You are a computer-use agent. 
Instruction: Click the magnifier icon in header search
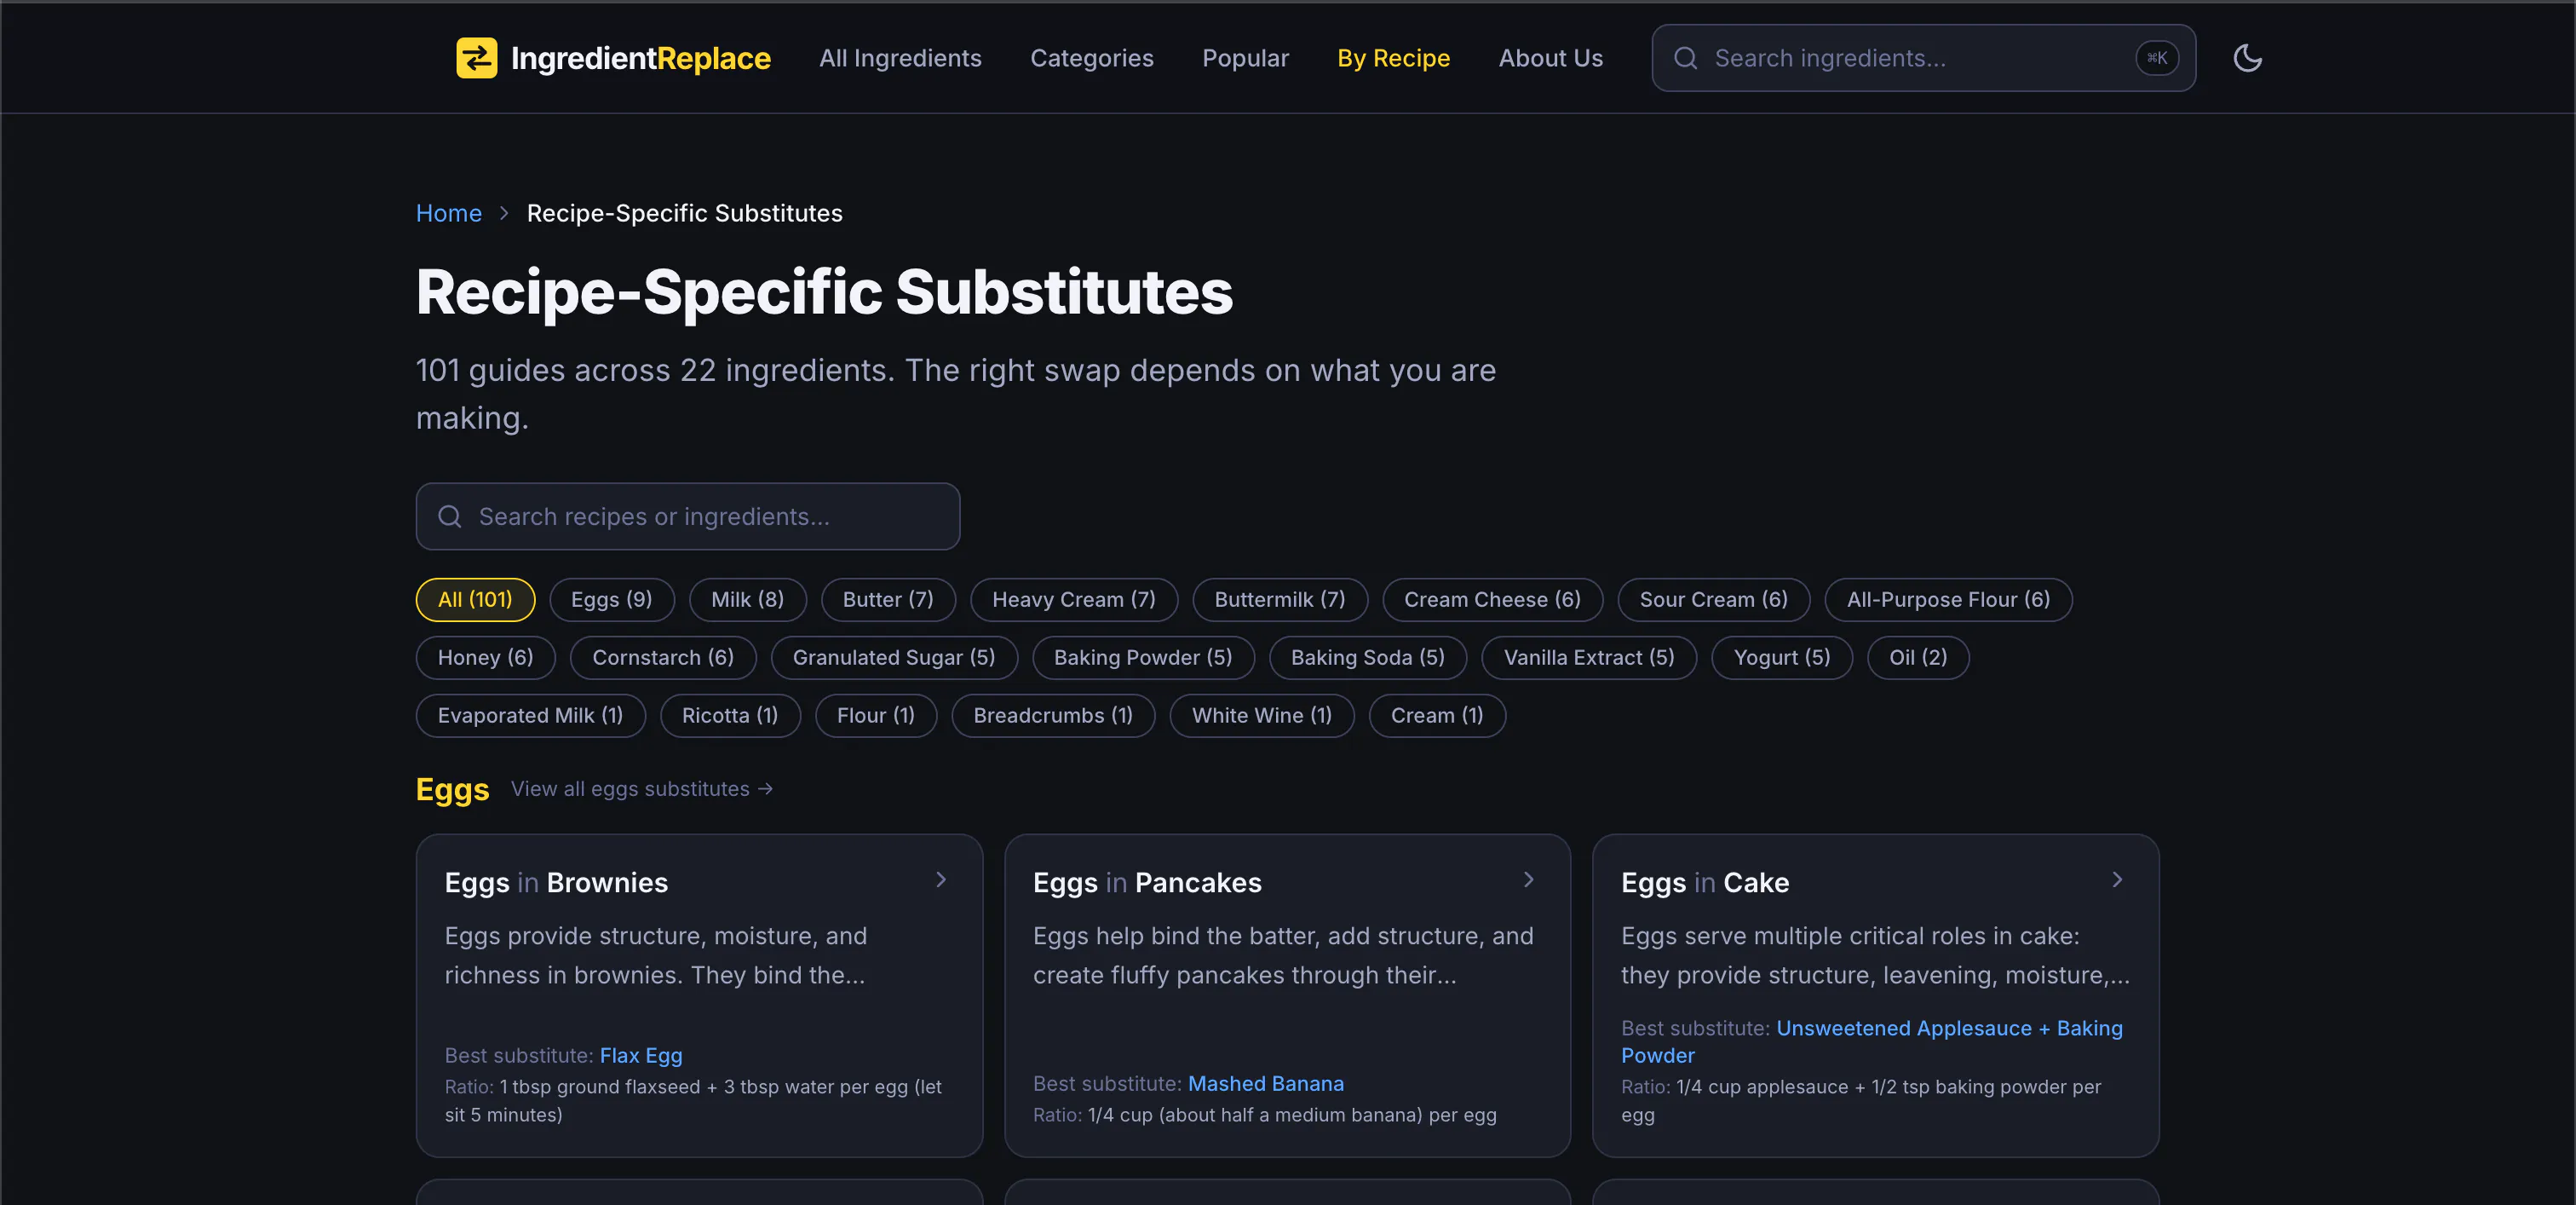1685,58
